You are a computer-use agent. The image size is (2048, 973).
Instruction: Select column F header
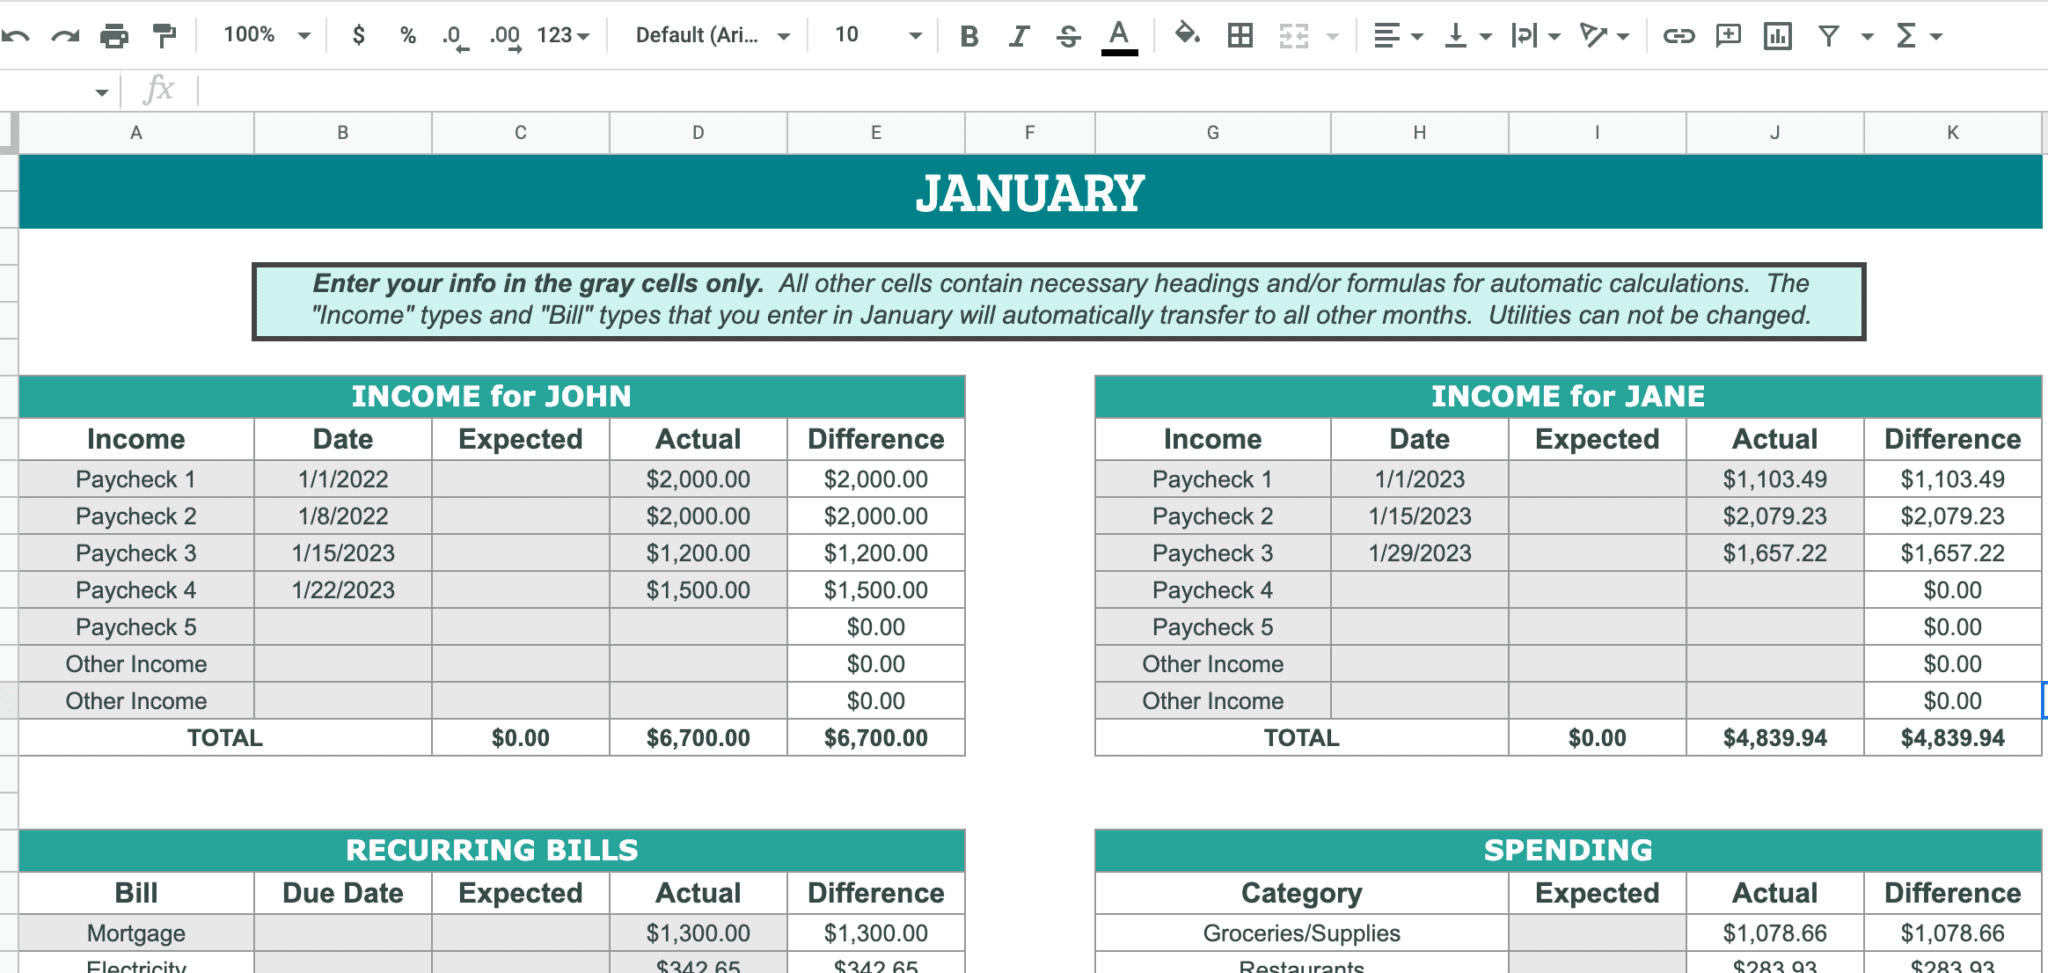1029,133
